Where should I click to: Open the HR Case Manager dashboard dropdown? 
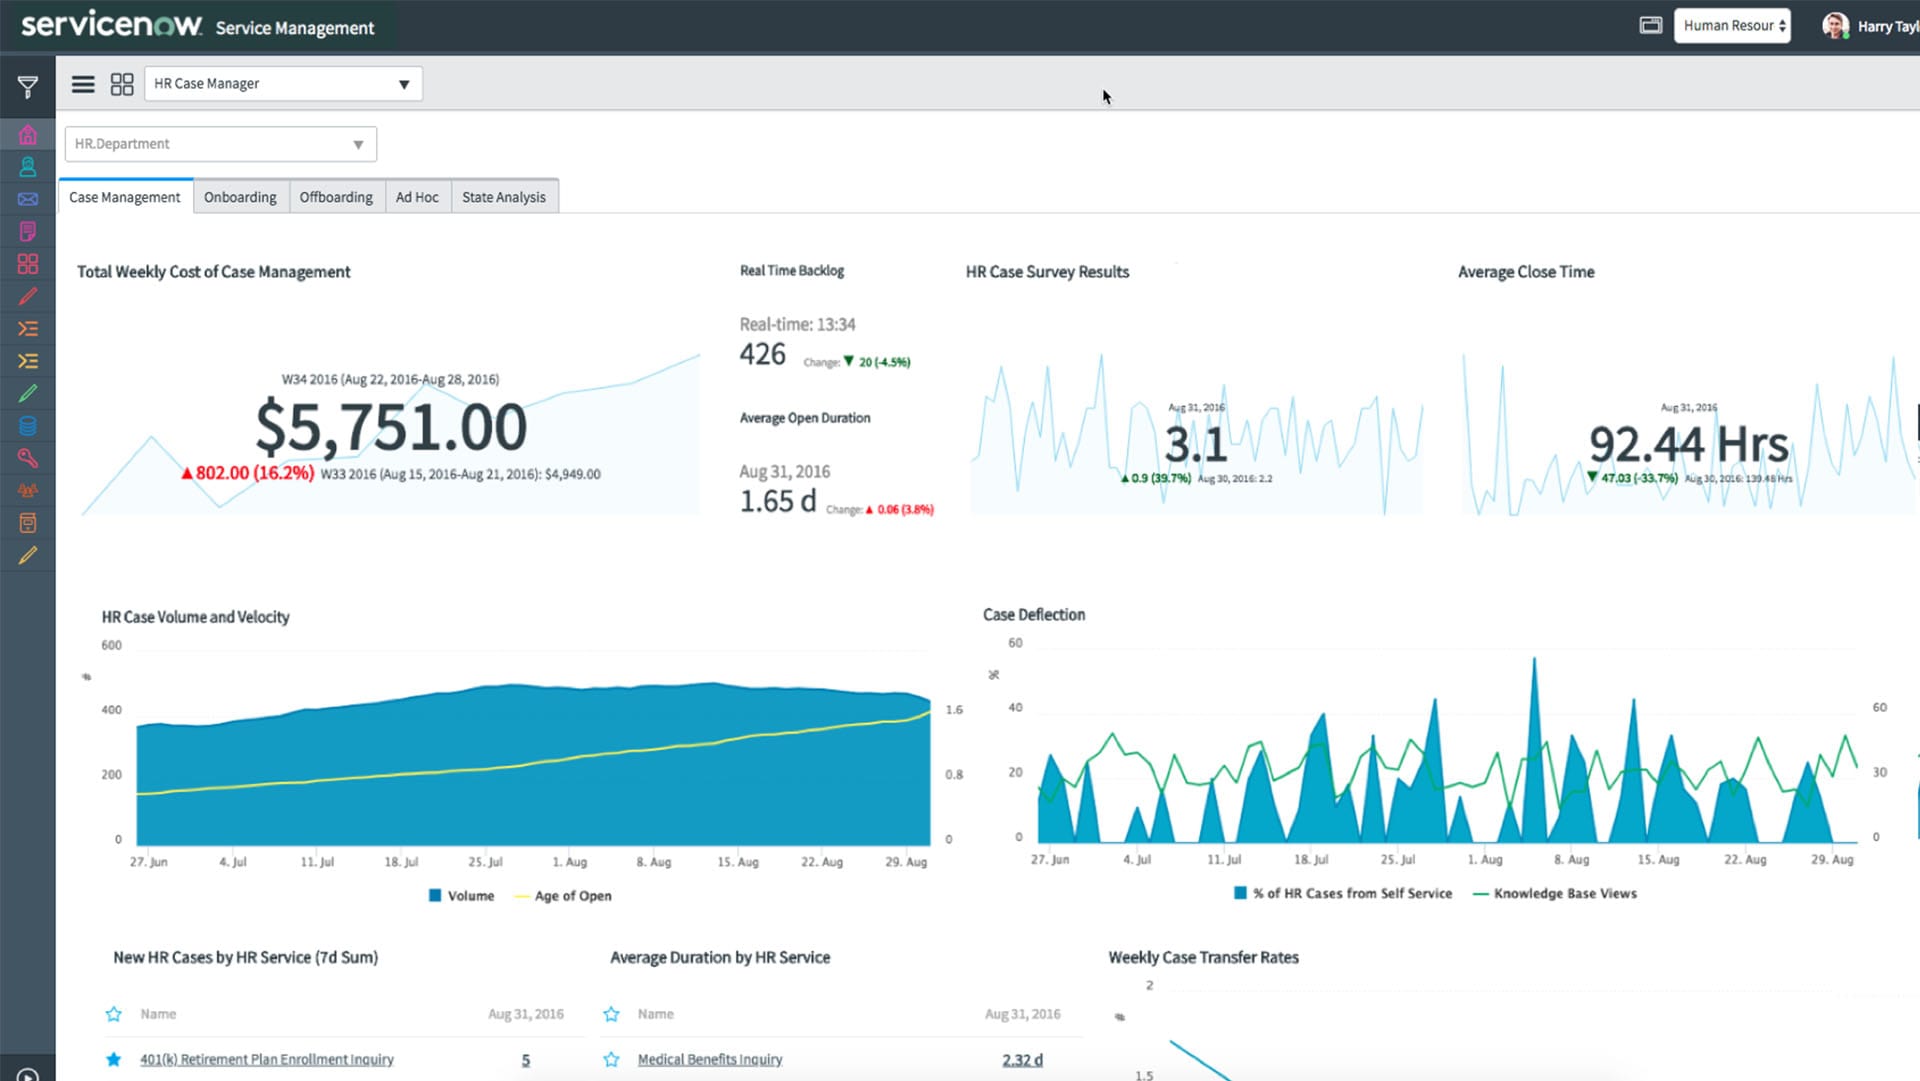point(283,84)
